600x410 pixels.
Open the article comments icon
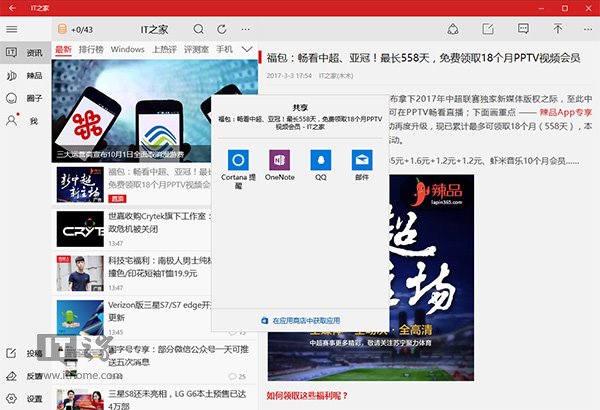[523, 29]
